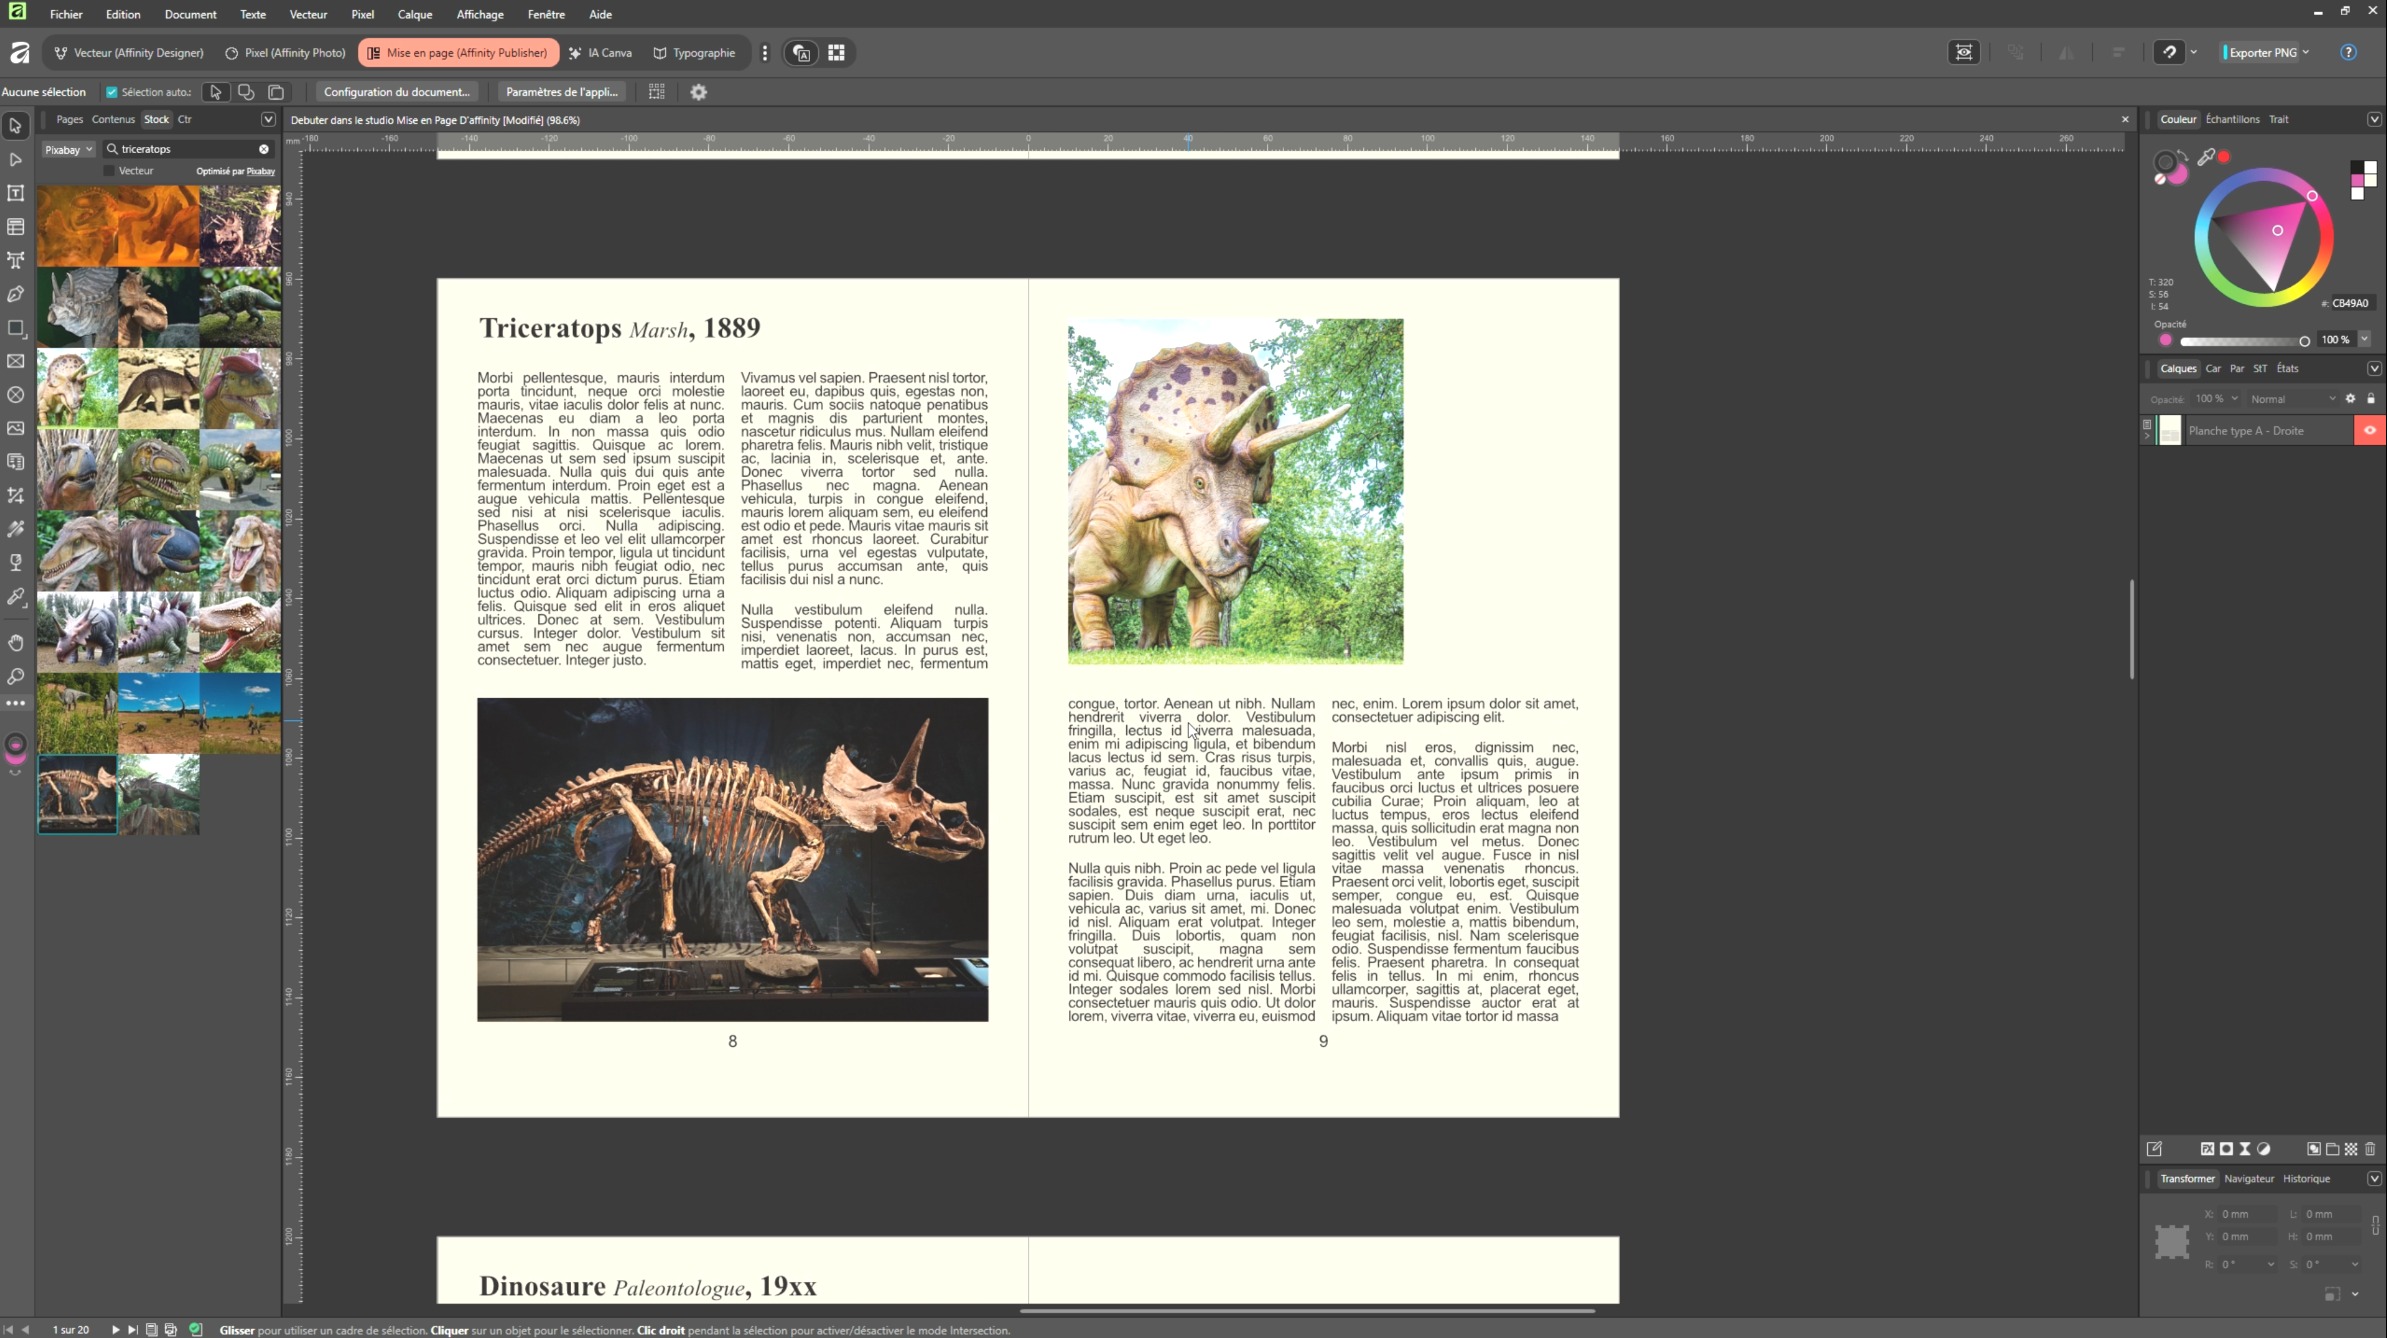Image resolution: width=2387 pixels, height=1338 pixels.
Task: Select the Rectangle shape tool
Action: [16, 328]
